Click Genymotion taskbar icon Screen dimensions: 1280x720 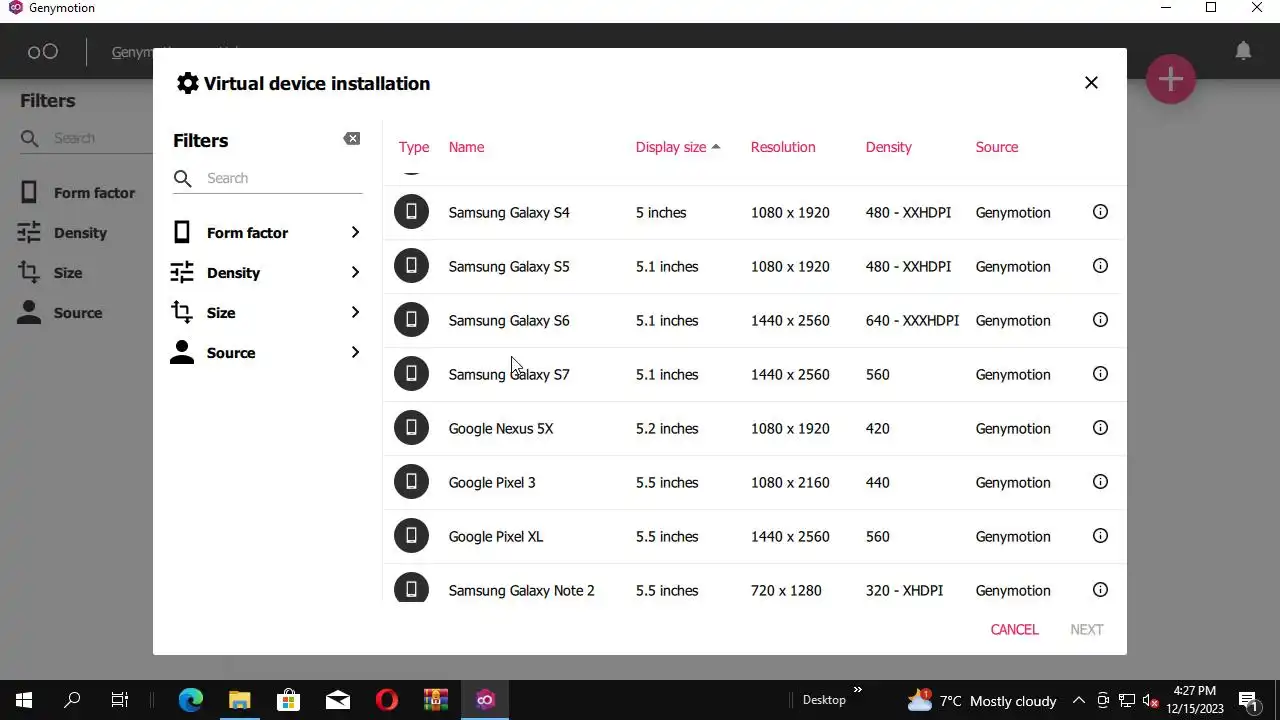[485, 700]
